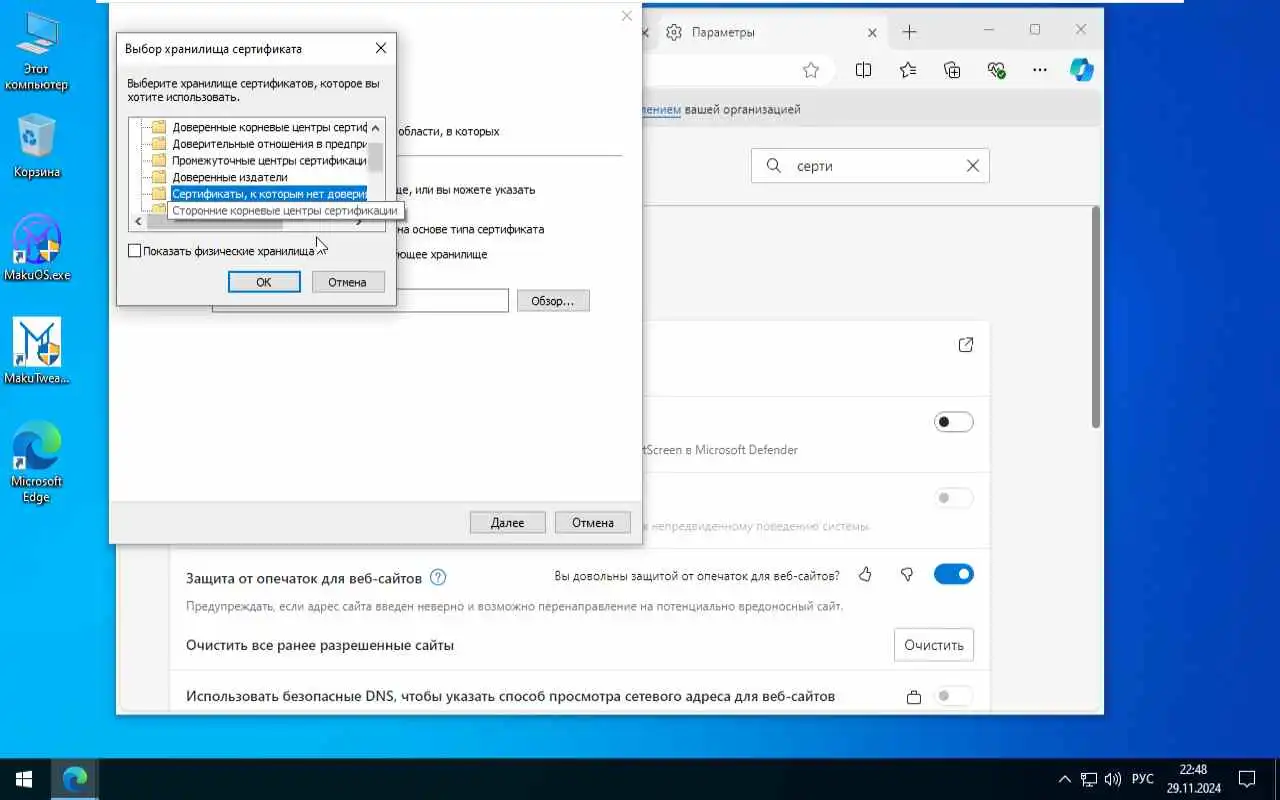Open Microsoft Edge desktop shortcut
The height and width of the screenshot is (800, 1280).
pos(37,461)
